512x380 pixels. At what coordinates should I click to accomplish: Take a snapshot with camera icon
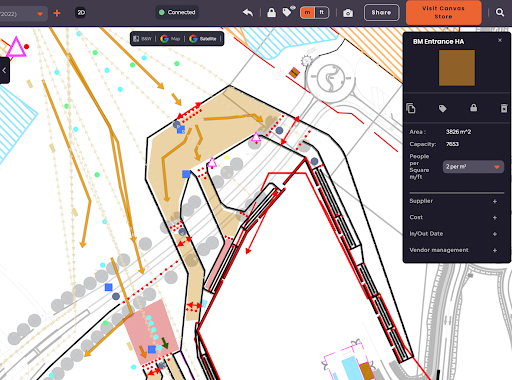click(x=348, y=13)
